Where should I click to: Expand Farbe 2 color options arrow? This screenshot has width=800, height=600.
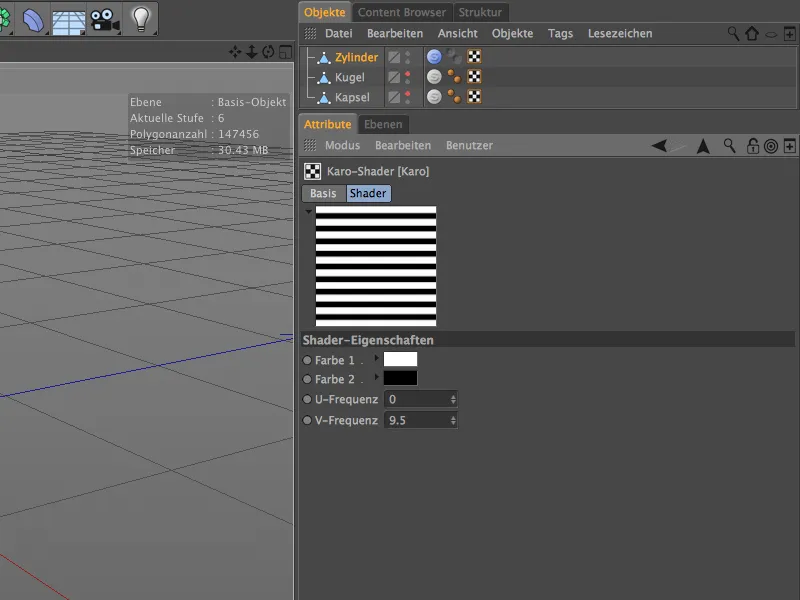coord(377,377)
